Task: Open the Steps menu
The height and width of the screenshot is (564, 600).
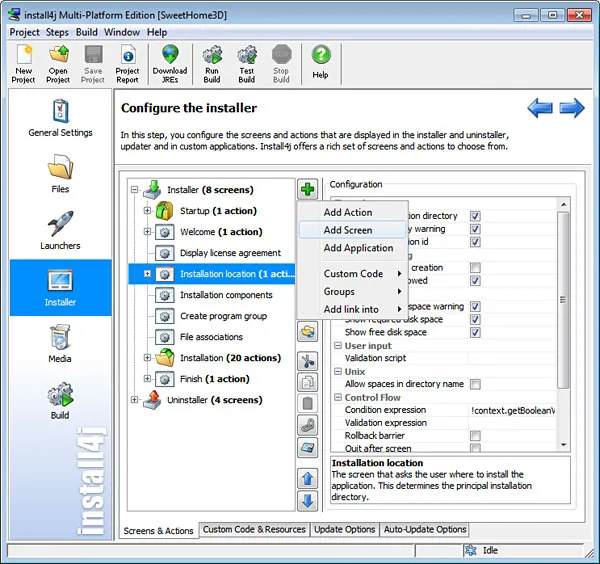Action: click(x=57, y=32)
